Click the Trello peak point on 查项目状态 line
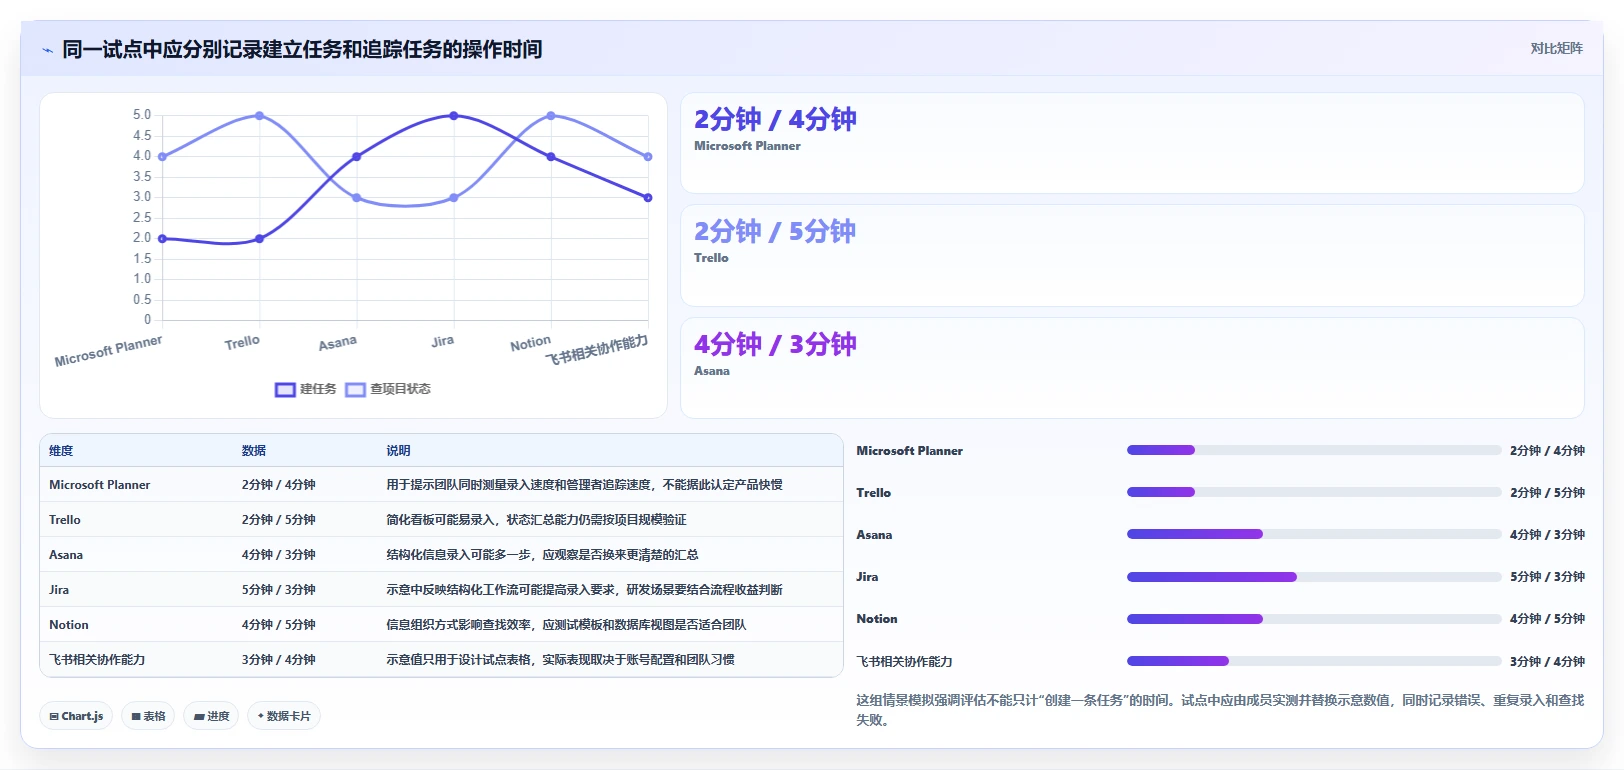 point(260,116)
